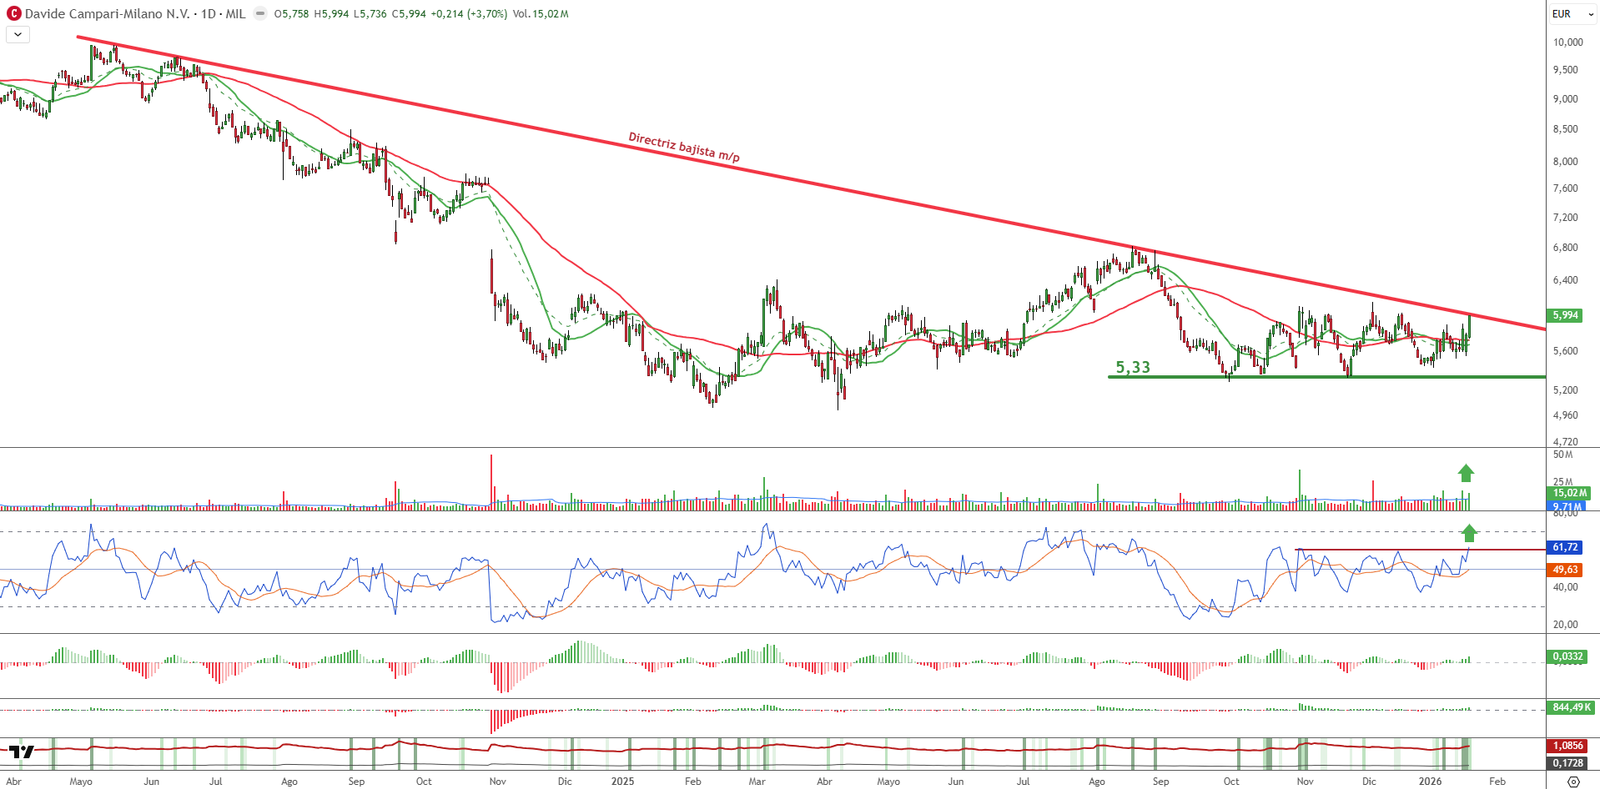The height and width of the screenshot is (789, 1600).
Task: Click the orange 49,63 value label
Action: 1565,569
